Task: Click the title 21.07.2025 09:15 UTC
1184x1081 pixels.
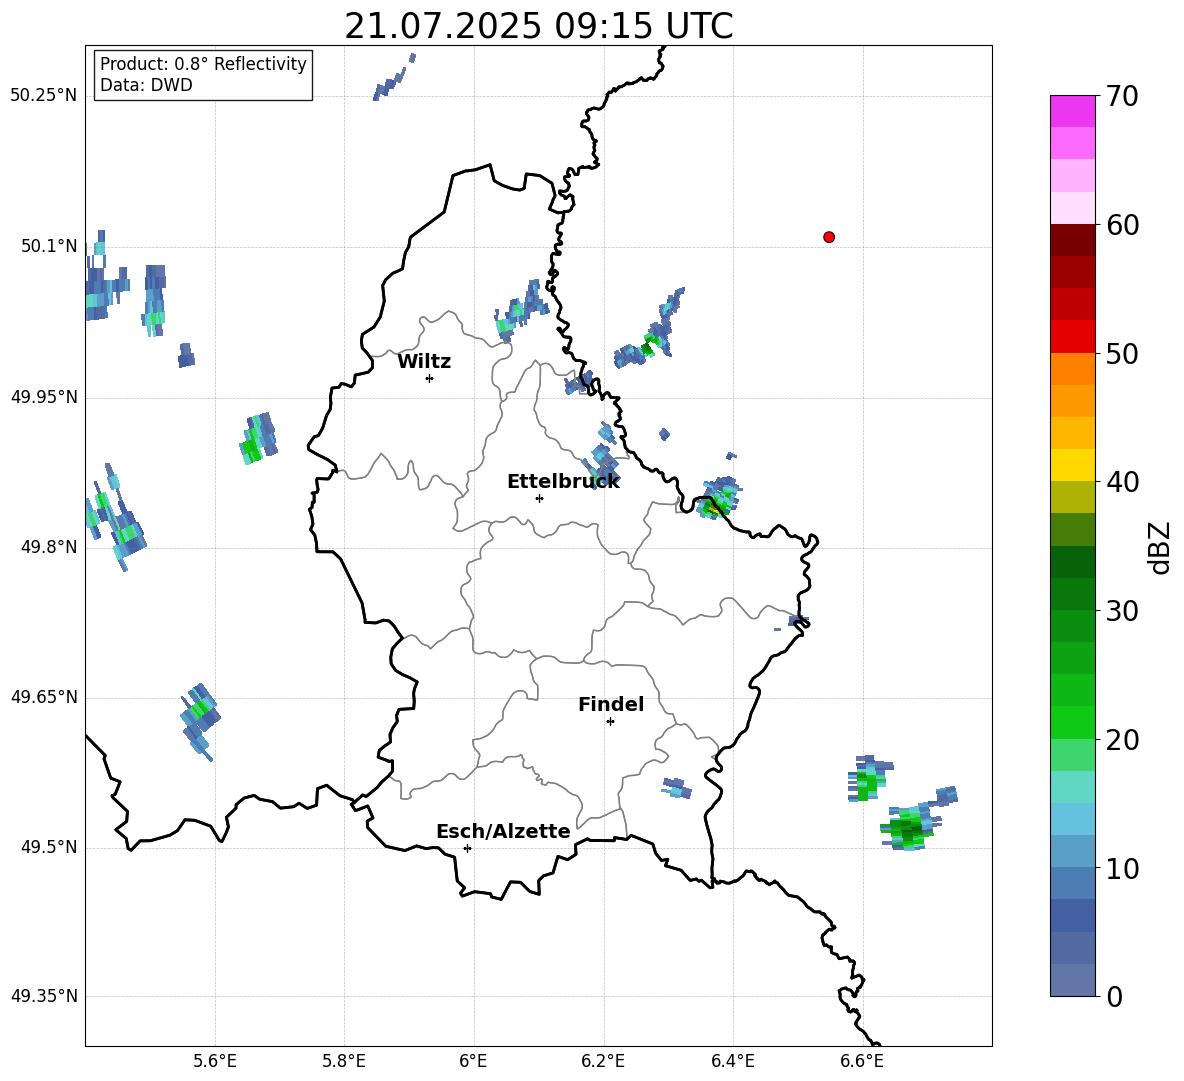Action: [x=538, y=26]
